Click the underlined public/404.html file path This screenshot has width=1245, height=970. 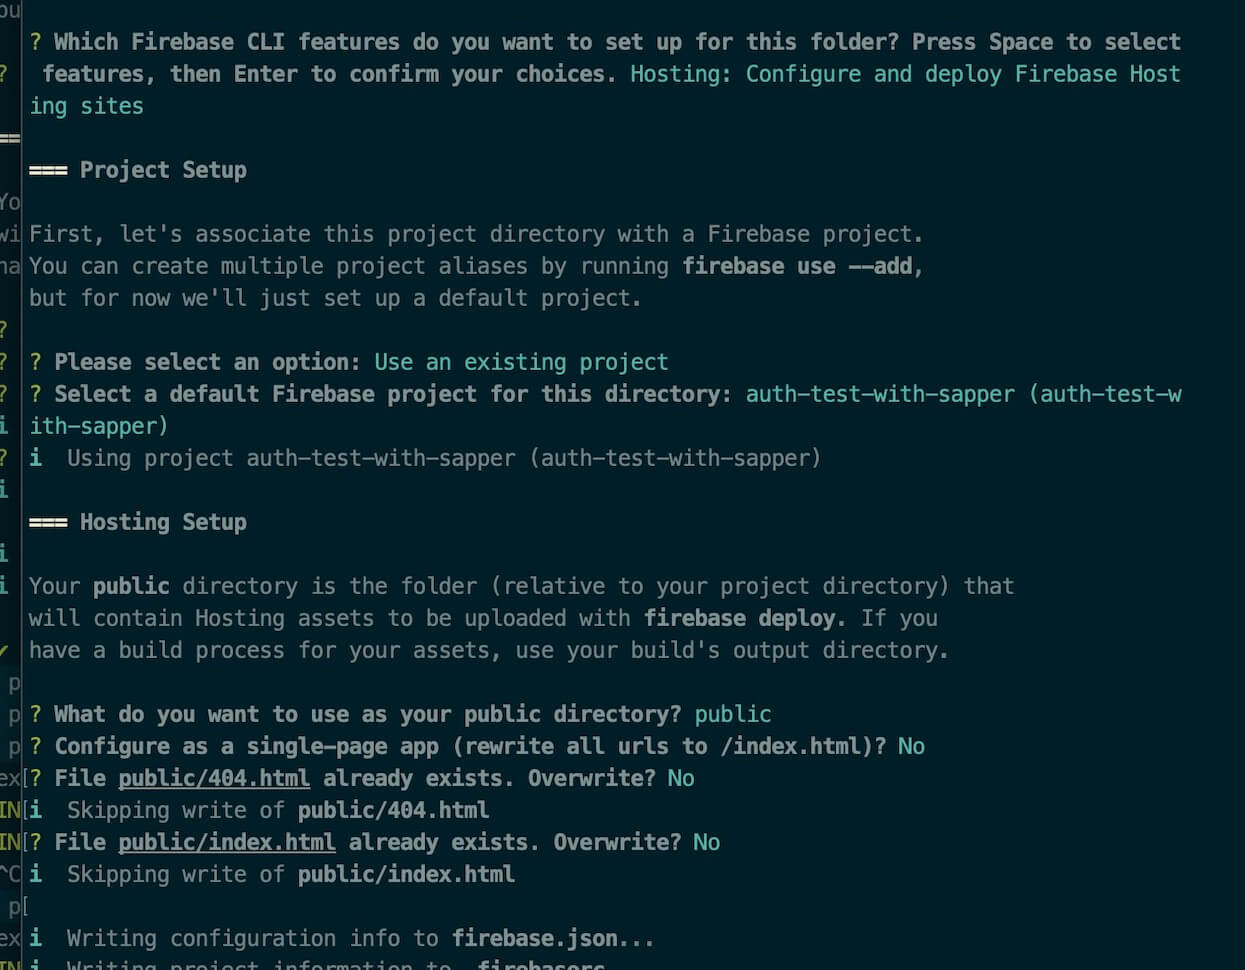point(214,778)
